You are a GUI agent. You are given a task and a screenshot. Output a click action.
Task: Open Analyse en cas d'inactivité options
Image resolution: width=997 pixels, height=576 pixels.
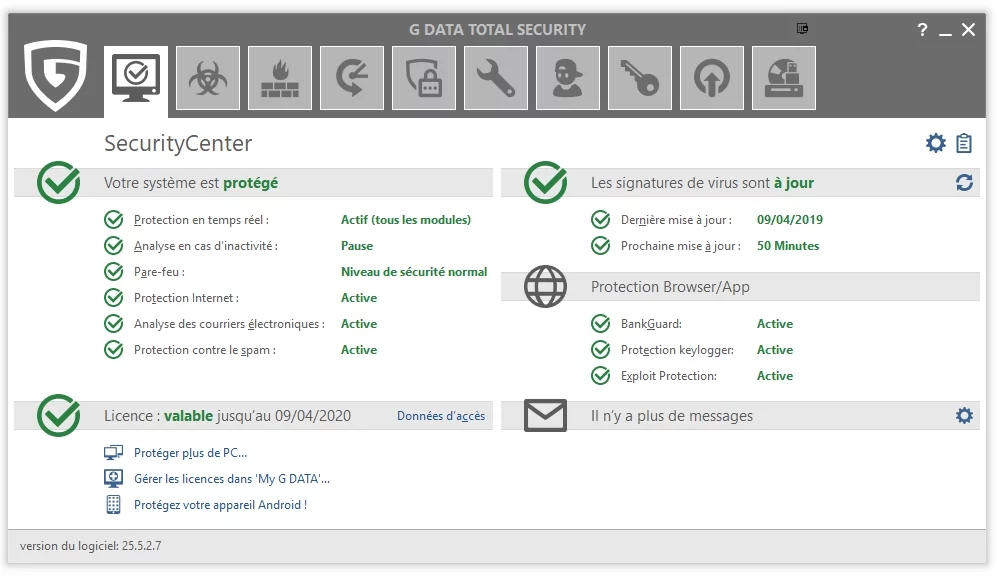coord(206,246)
